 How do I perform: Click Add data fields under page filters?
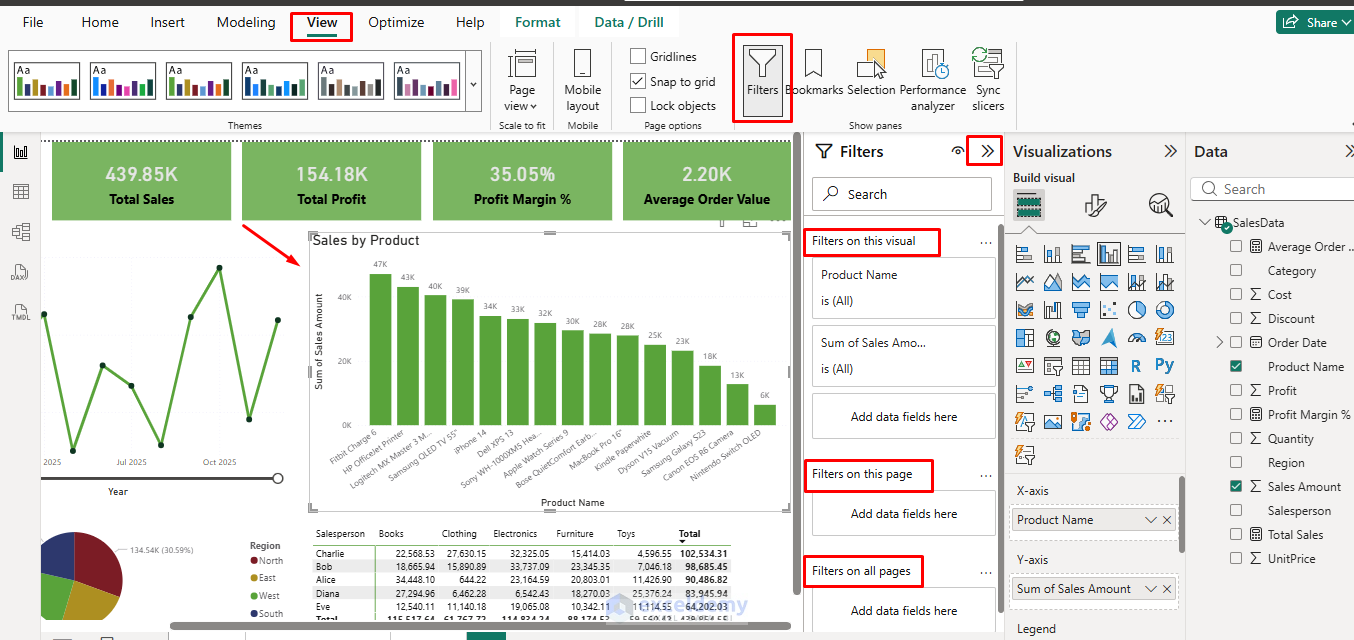coord(904,514)
